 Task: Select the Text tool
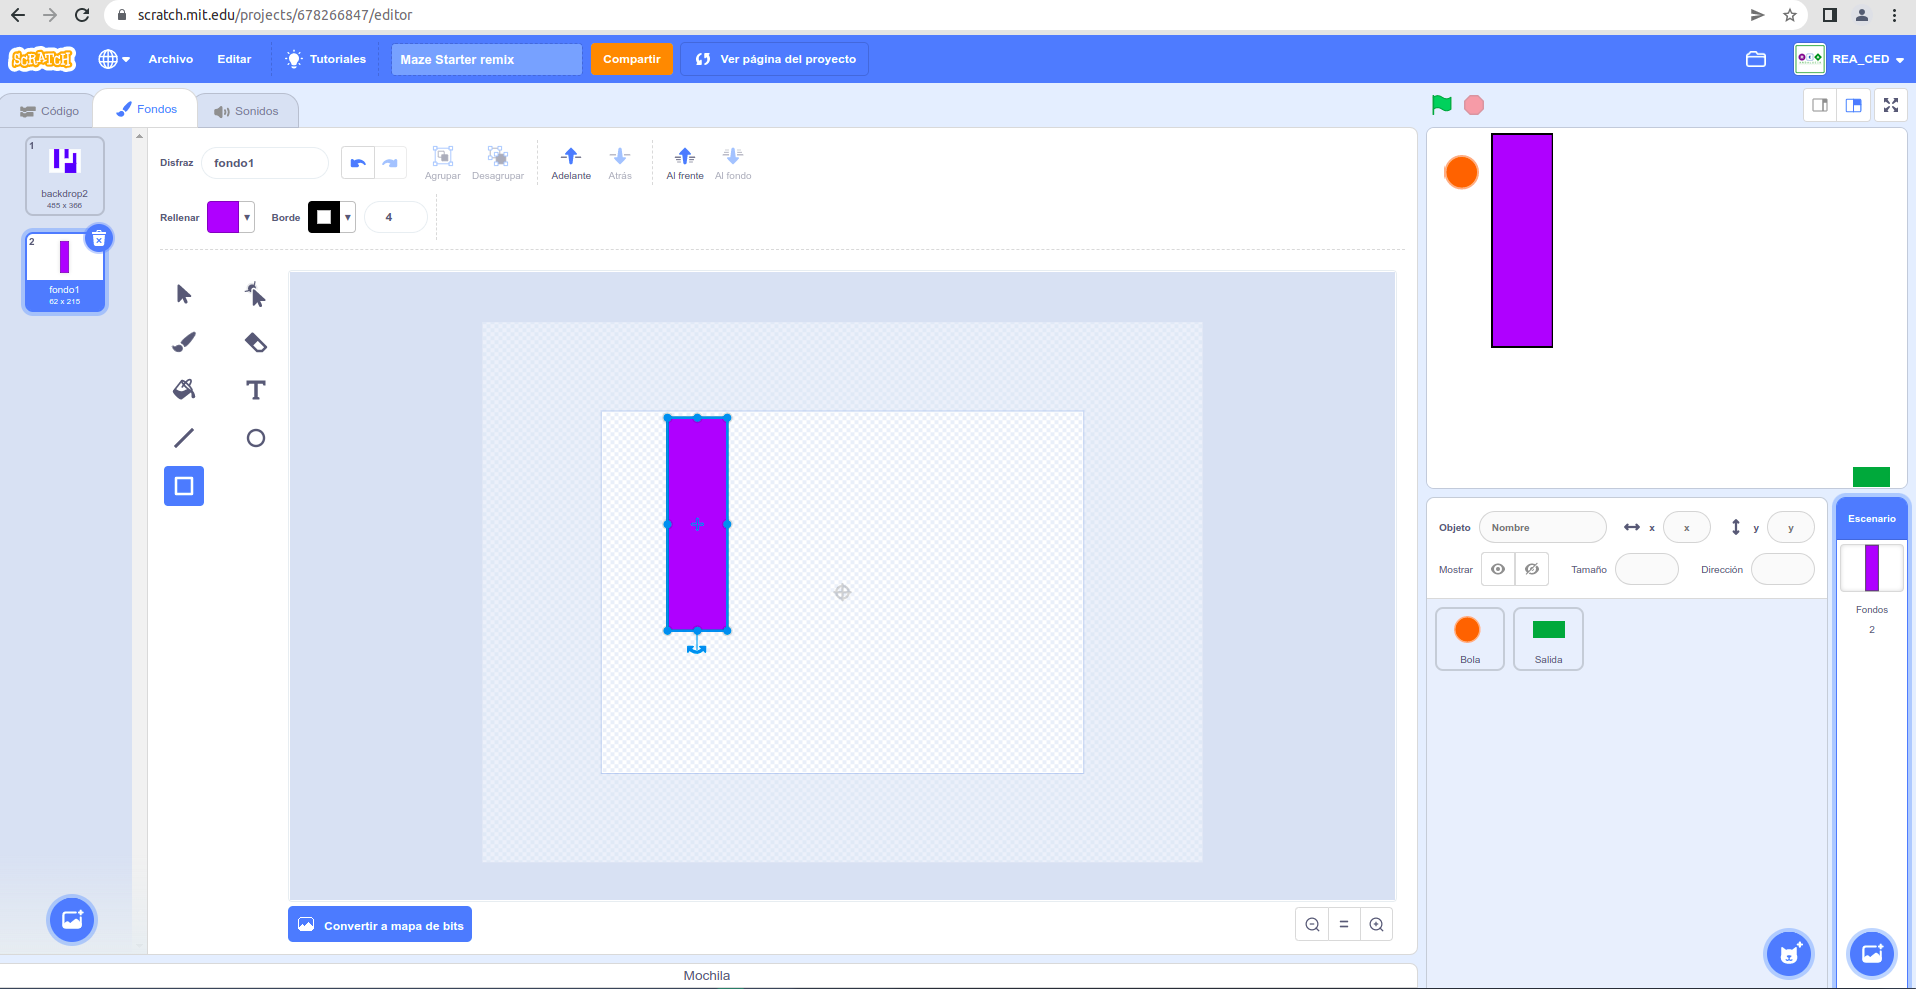coord(256,390)
